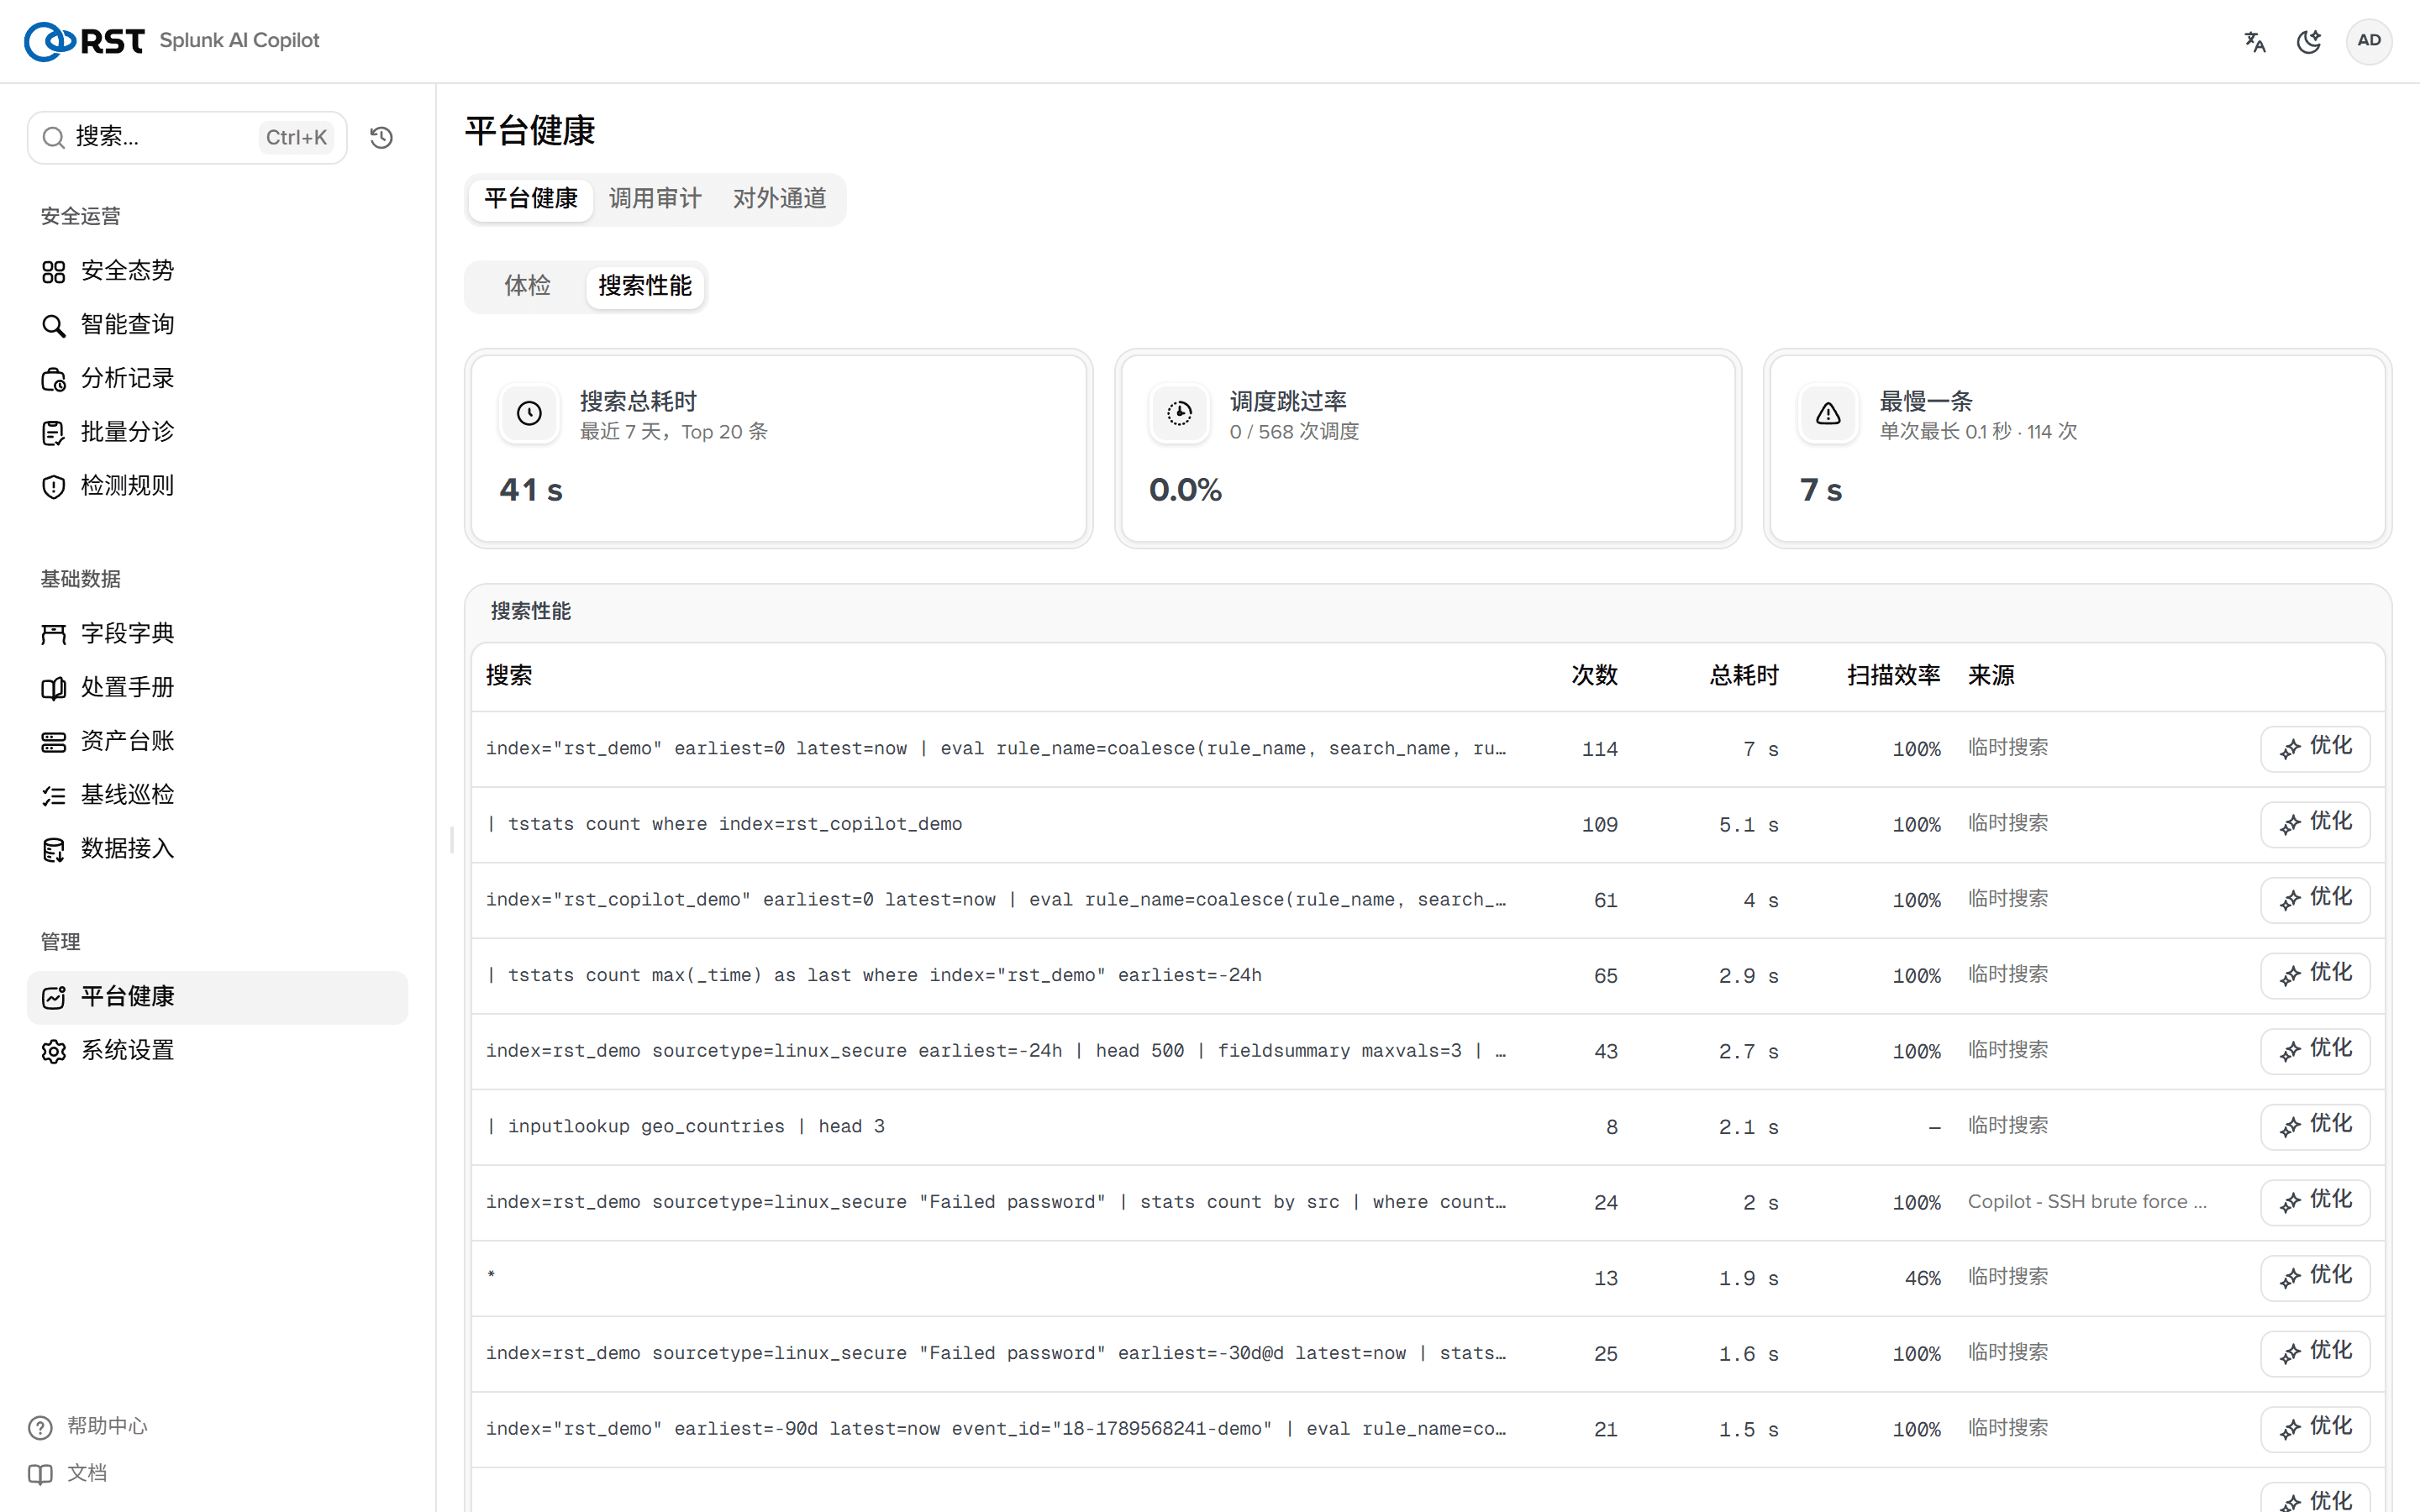Open 智能查询 in sidebar
Screen dimensions: 2420x1512
tap(217, 325)
